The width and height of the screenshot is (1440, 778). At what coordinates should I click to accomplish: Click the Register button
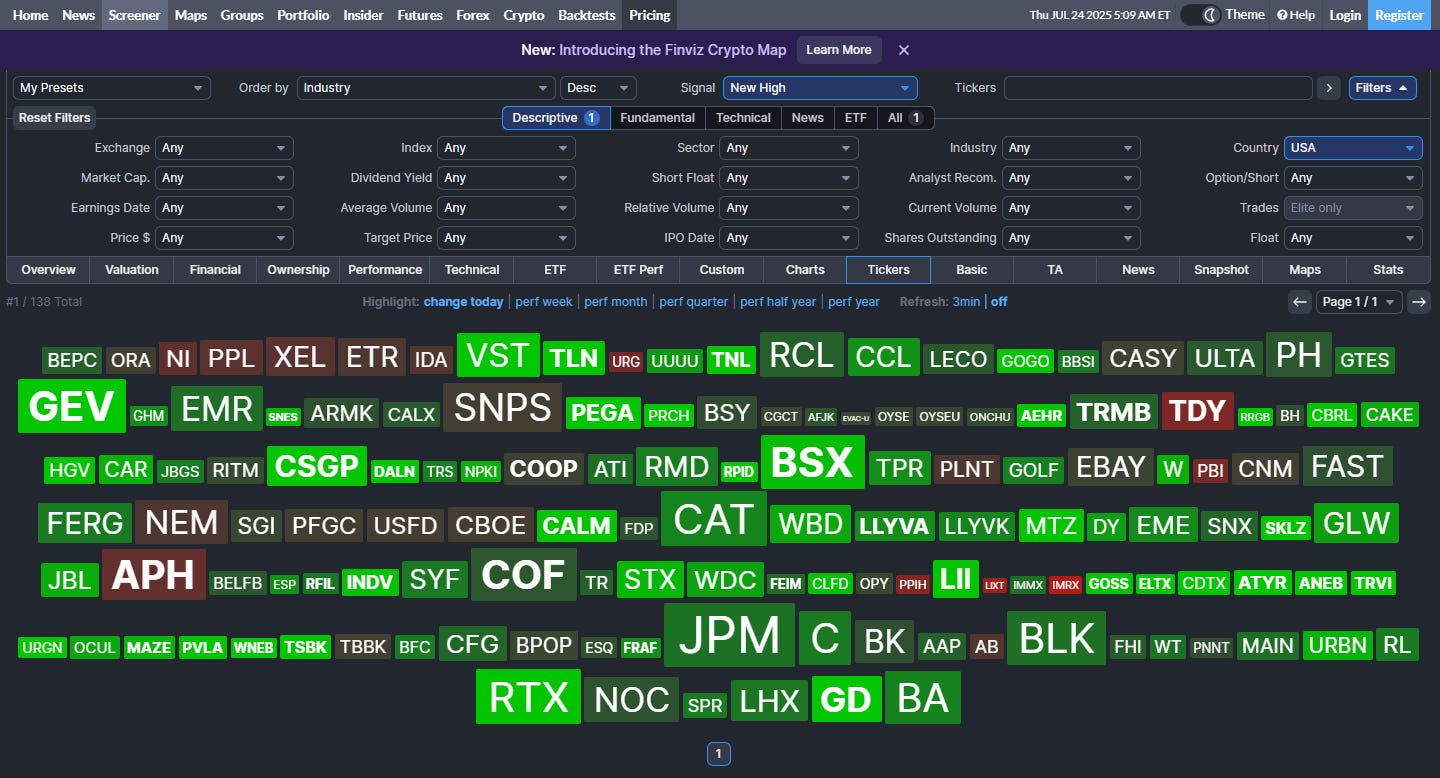[1400, 15]
